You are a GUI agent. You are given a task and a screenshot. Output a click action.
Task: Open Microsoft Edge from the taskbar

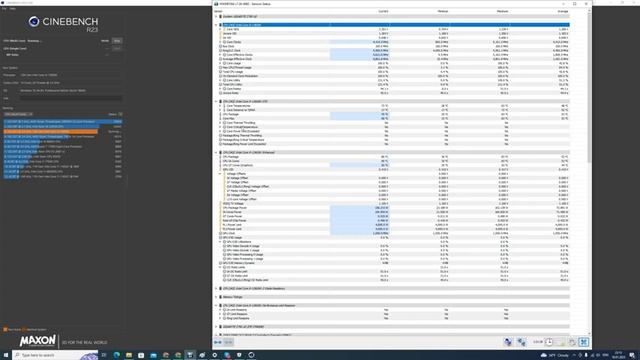117,355
